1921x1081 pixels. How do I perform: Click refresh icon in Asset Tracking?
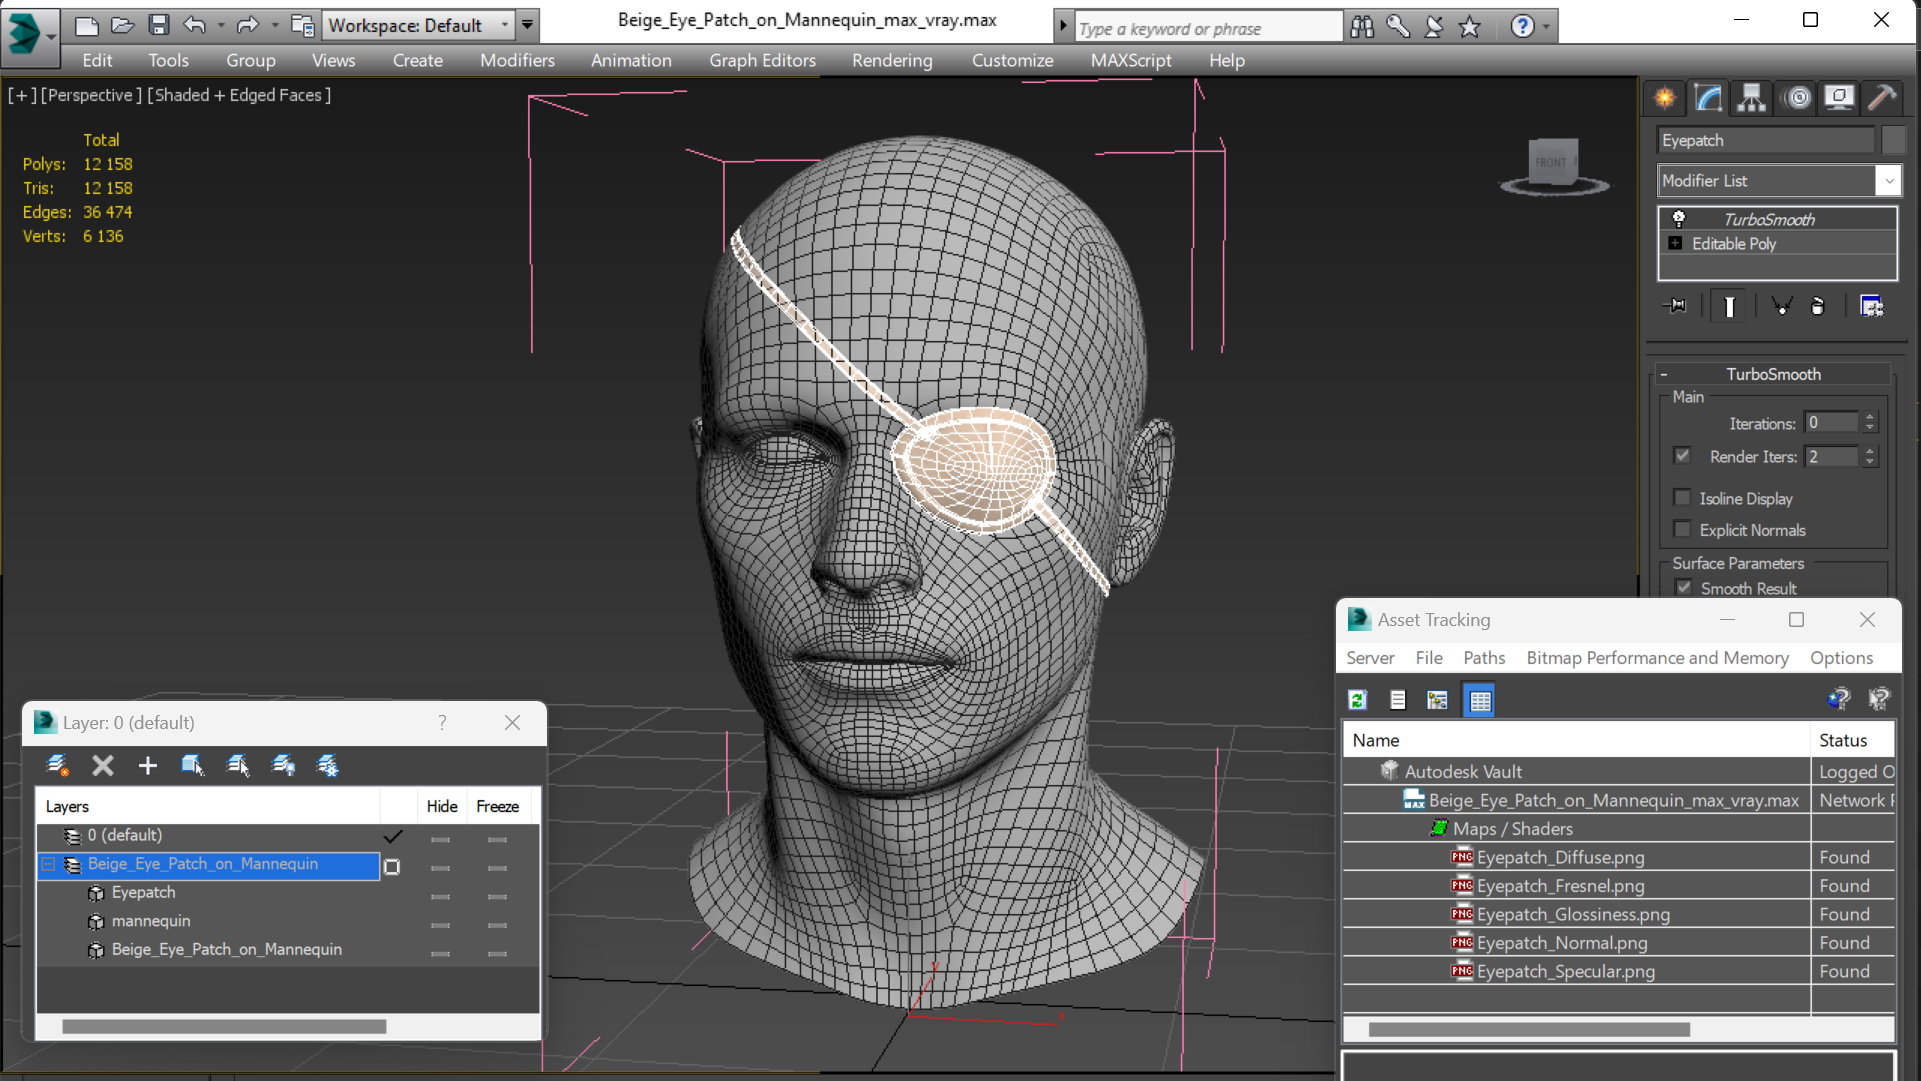pyautogui.click(x=1357, y=700)
